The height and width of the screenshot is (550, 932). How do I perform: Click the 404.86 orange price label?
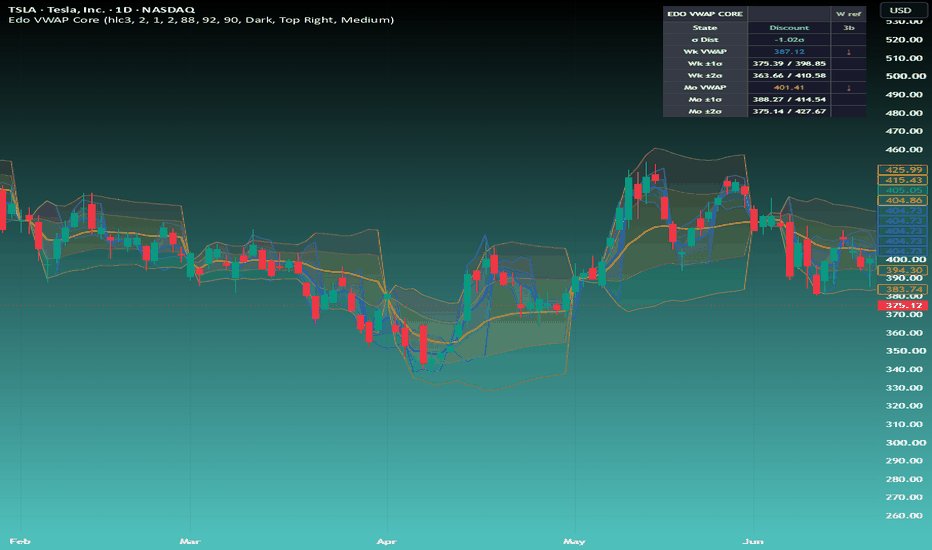coord(903,200)
